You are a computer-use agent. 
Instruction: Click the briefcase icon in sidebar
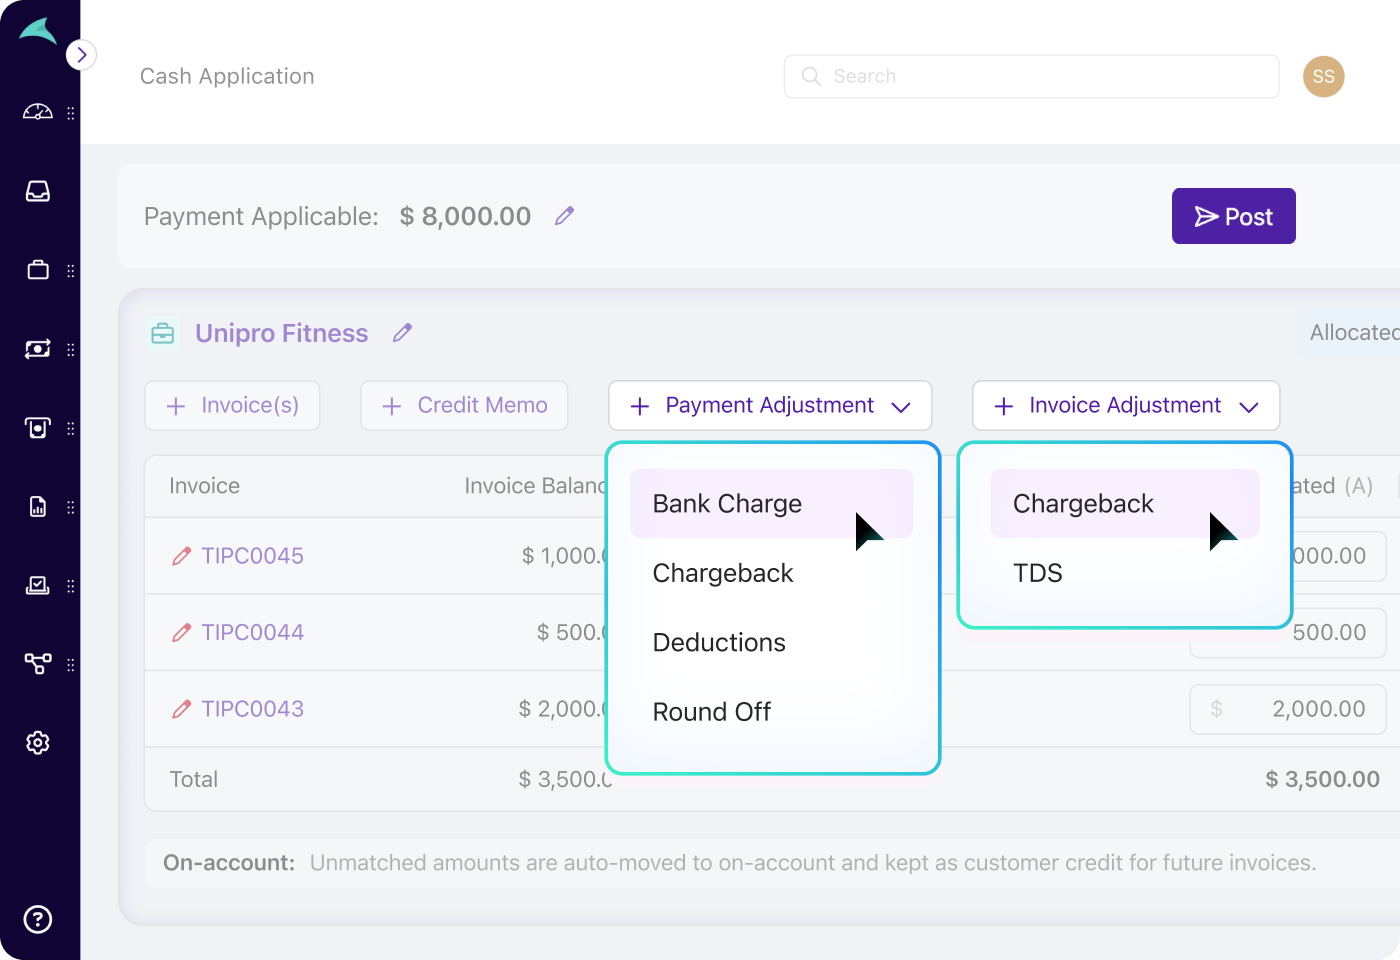(38, 270)
